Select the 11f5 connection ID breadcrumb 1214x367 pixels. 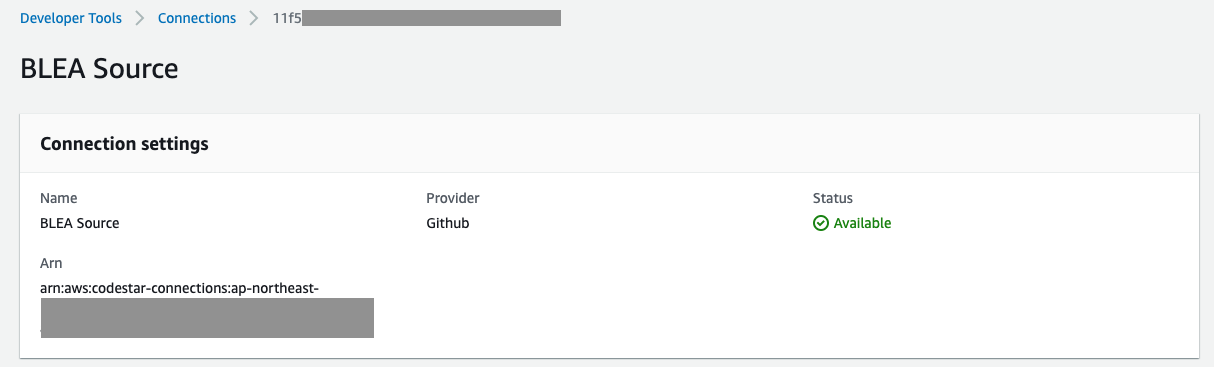point(287,18)
